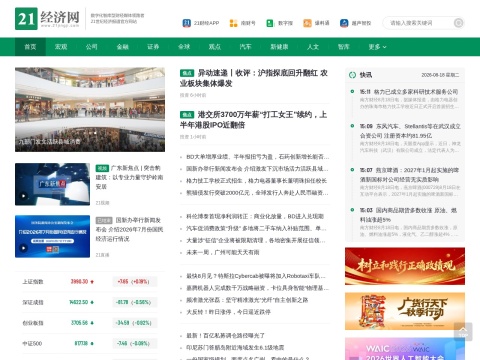Open article 最新！百亿私募调仓路径曝光了
This screenshot has height=360, width=480.
[x=225, y=336]
